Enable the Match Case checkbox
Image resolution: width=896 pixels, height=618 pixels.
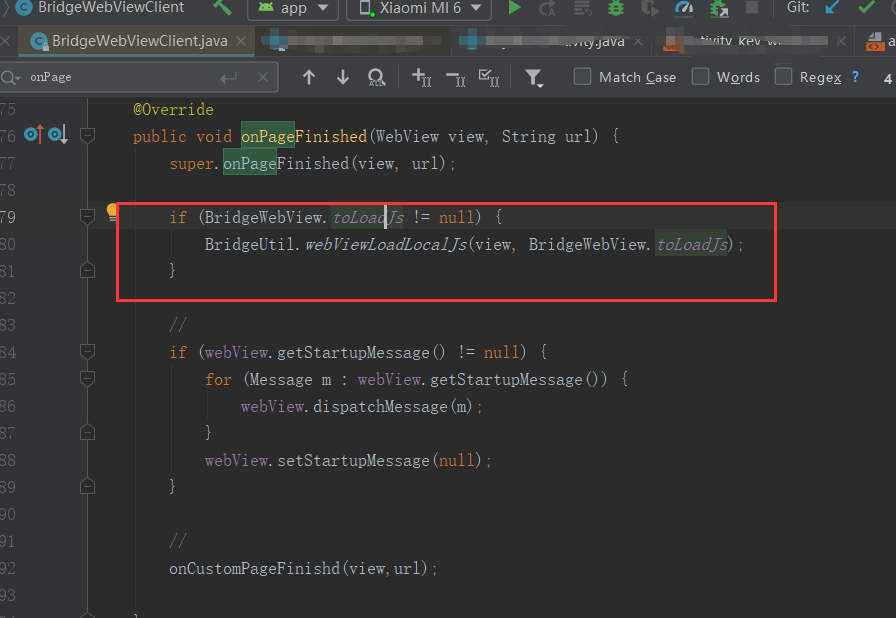pos(581,76)
